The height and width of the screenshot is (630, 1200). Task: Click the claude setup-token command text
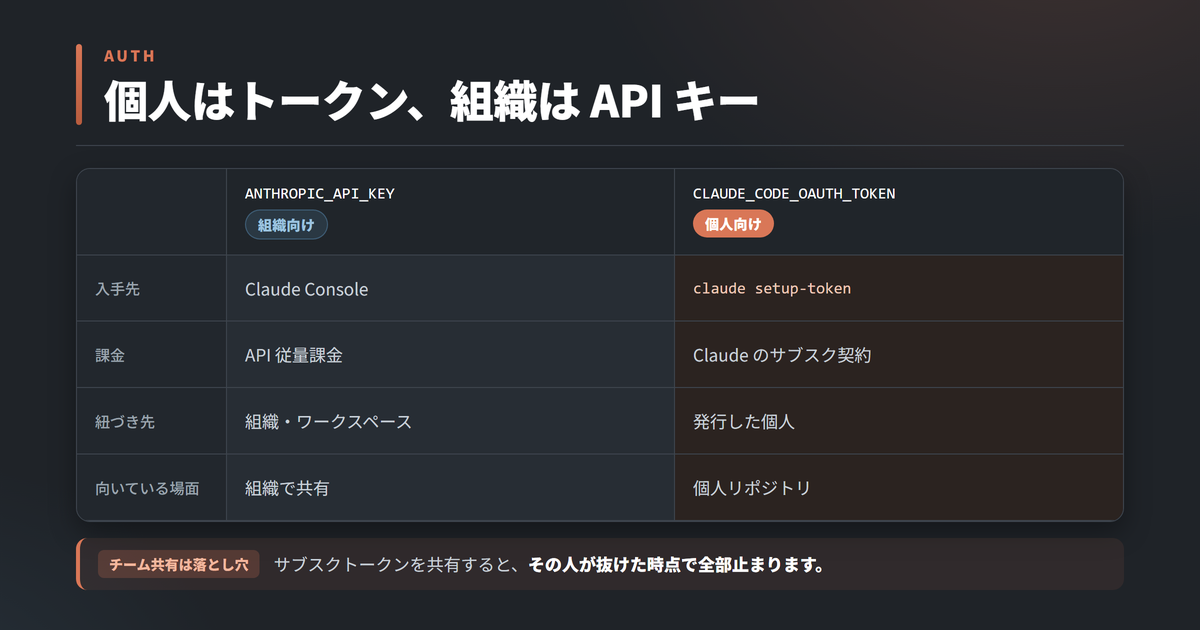(772, 288)
